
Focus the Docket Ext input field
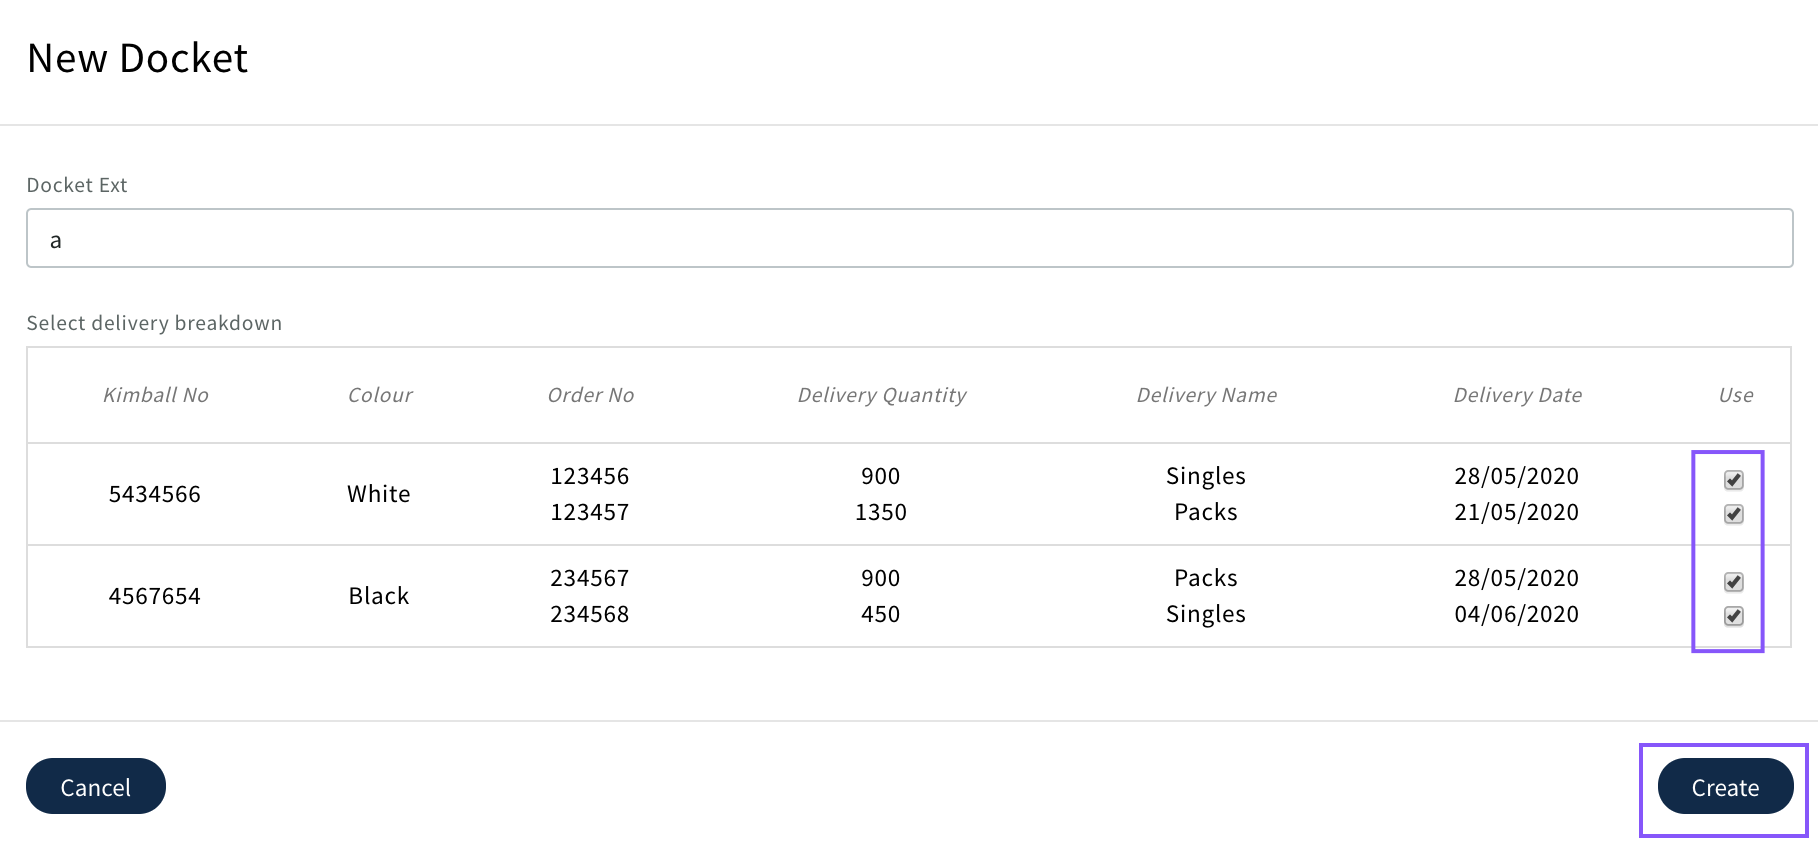(x=909, y=239)
